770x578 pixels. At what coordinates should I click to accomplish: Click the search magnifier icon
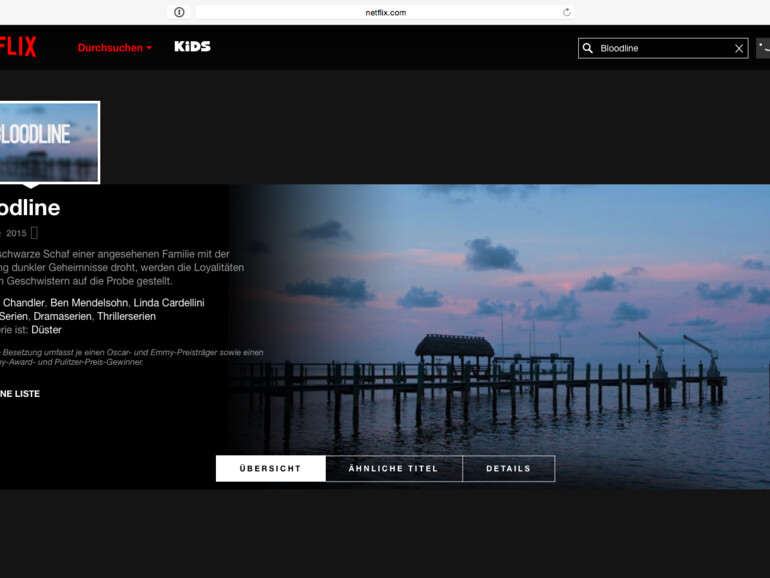pyautogui.click(x=587, y=48)
